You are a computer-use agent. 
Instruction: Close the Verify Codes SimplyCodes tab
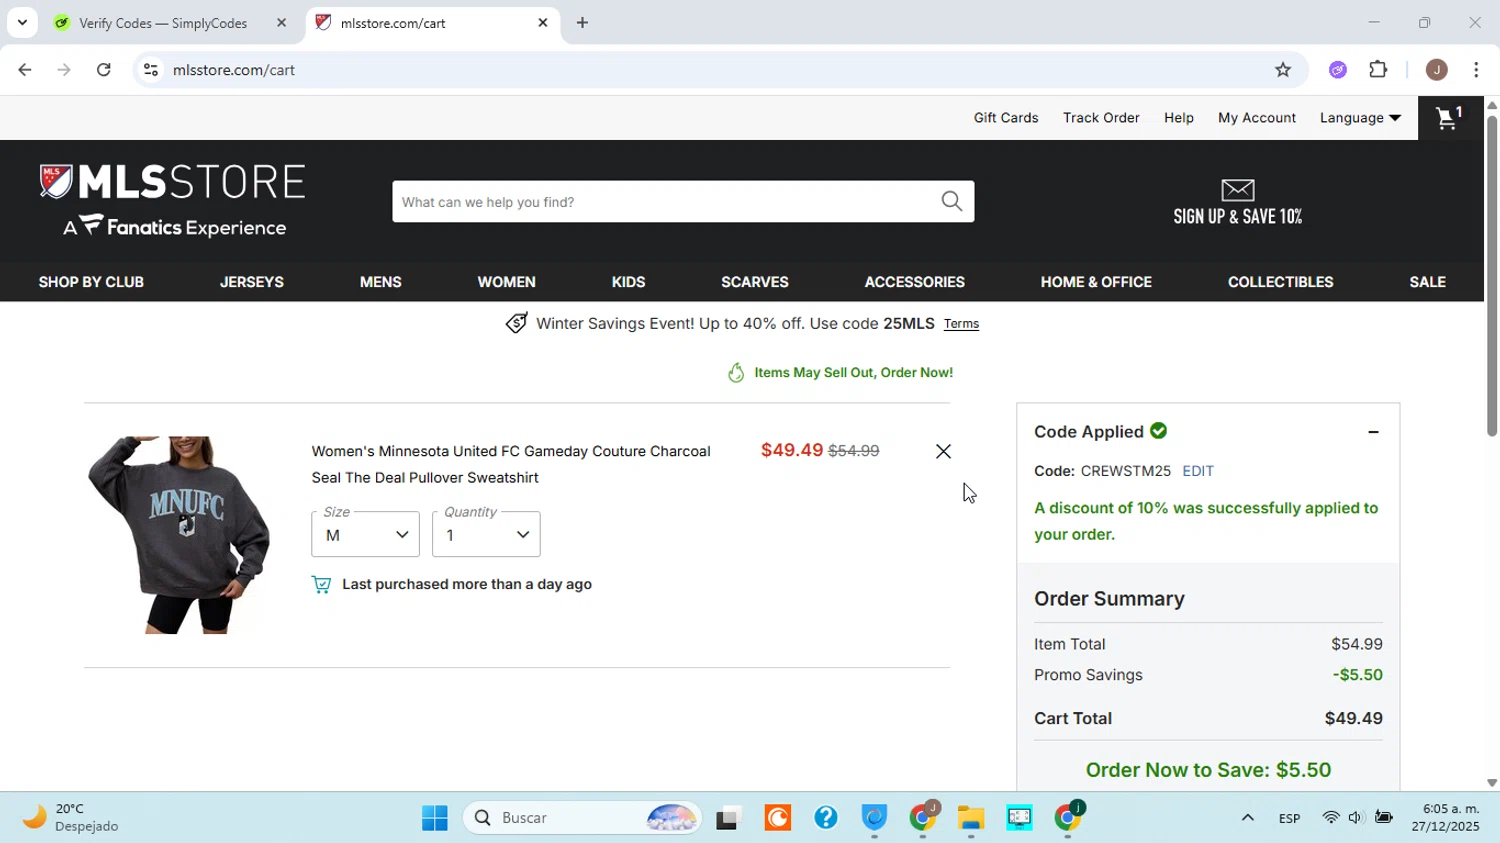coord(281,22)
